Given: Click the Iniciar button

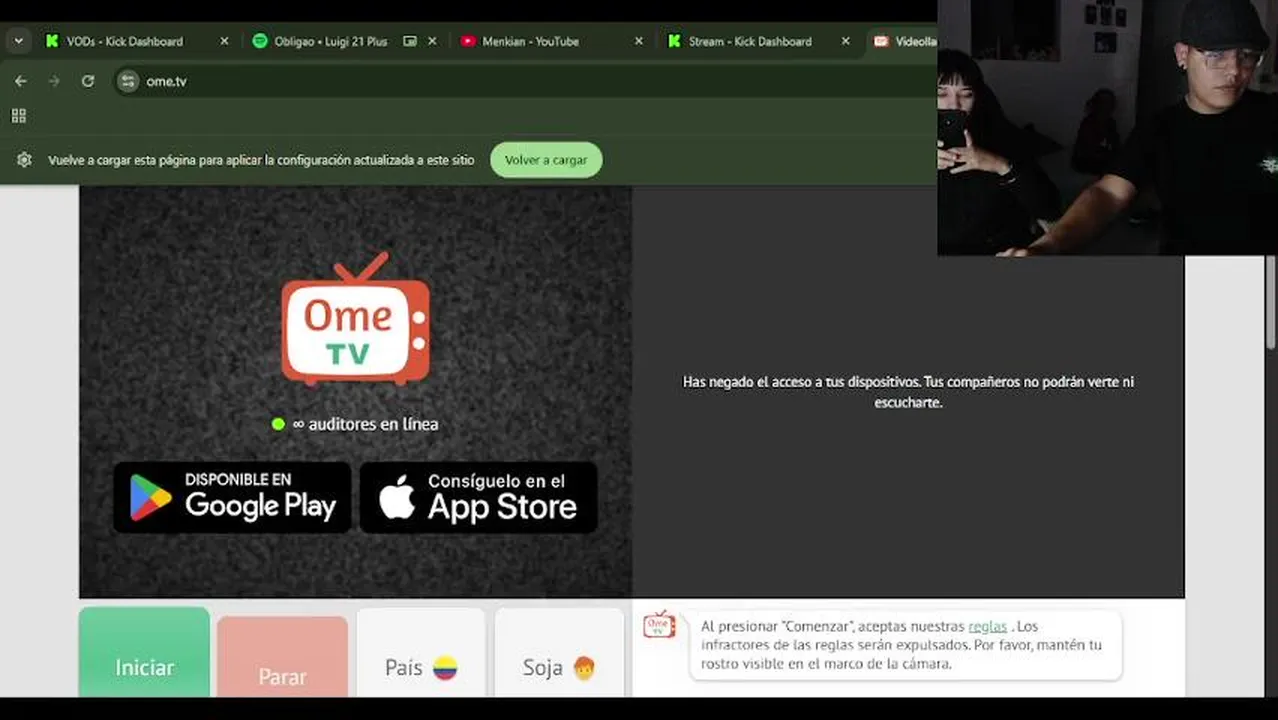Looking at the screenshot, I should click(x=144, y=652).
